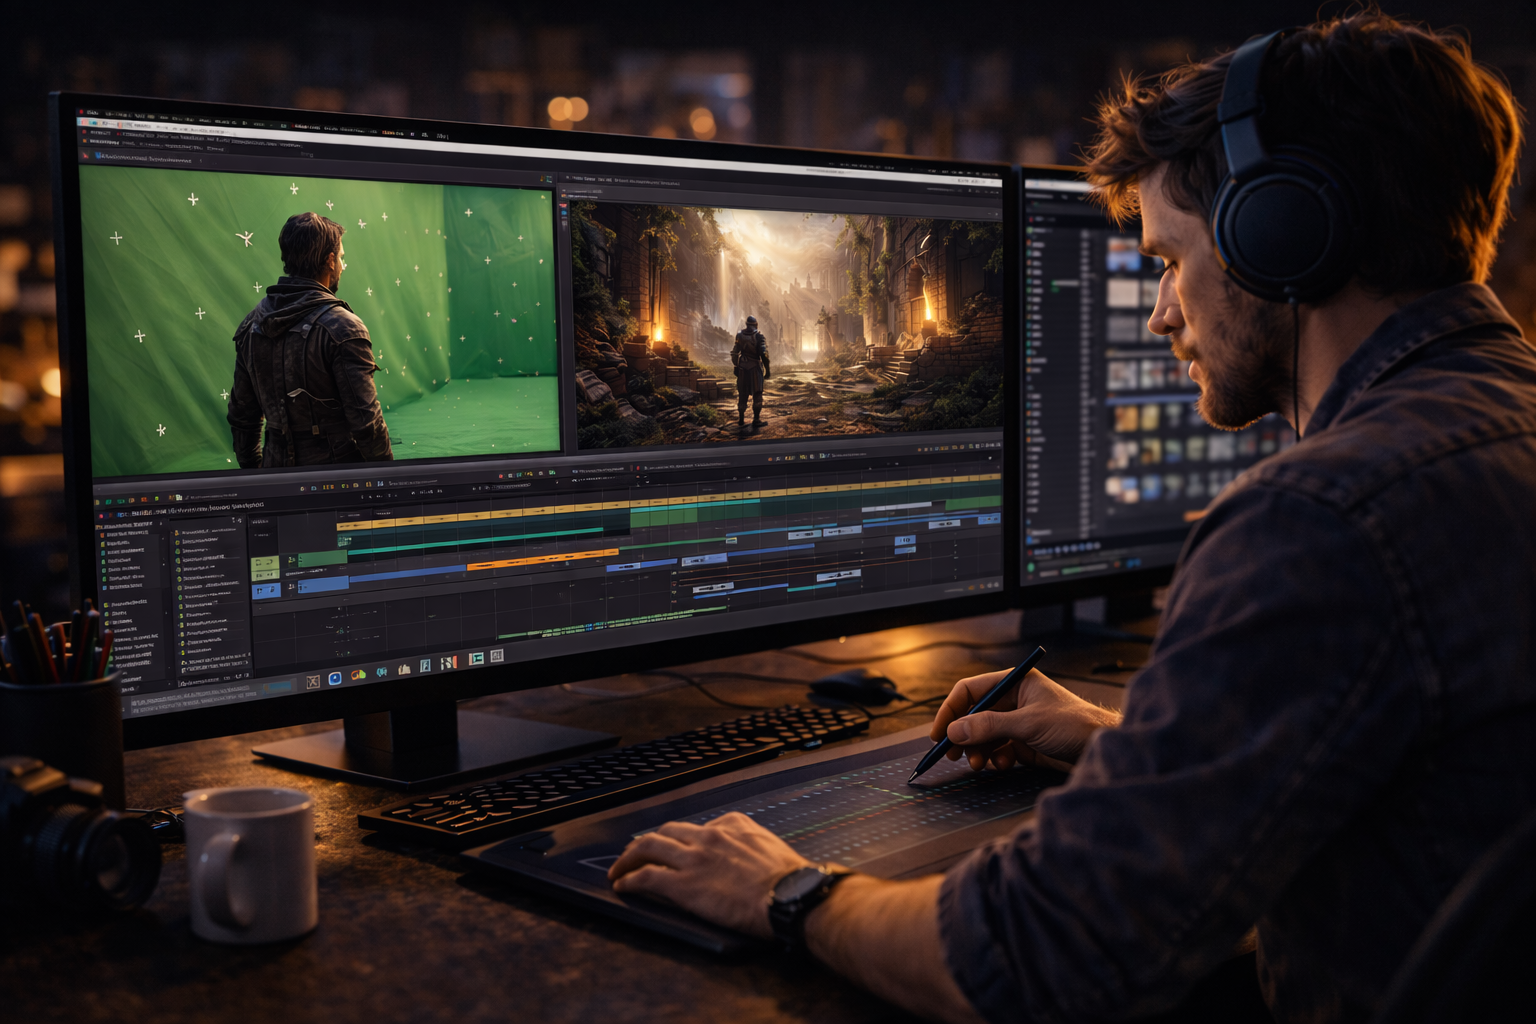Click the X-shaped icon in the bottom dock
Screen dimensions: 1536x1024
coord(312,682)
